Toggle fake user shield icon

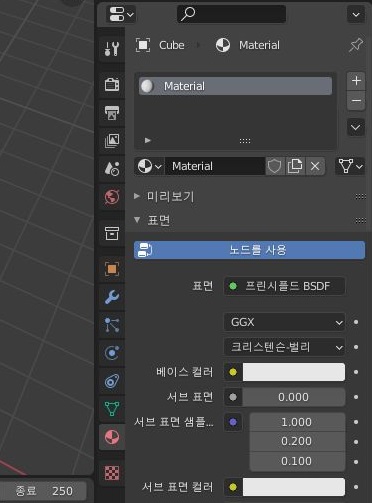(275, 166)
